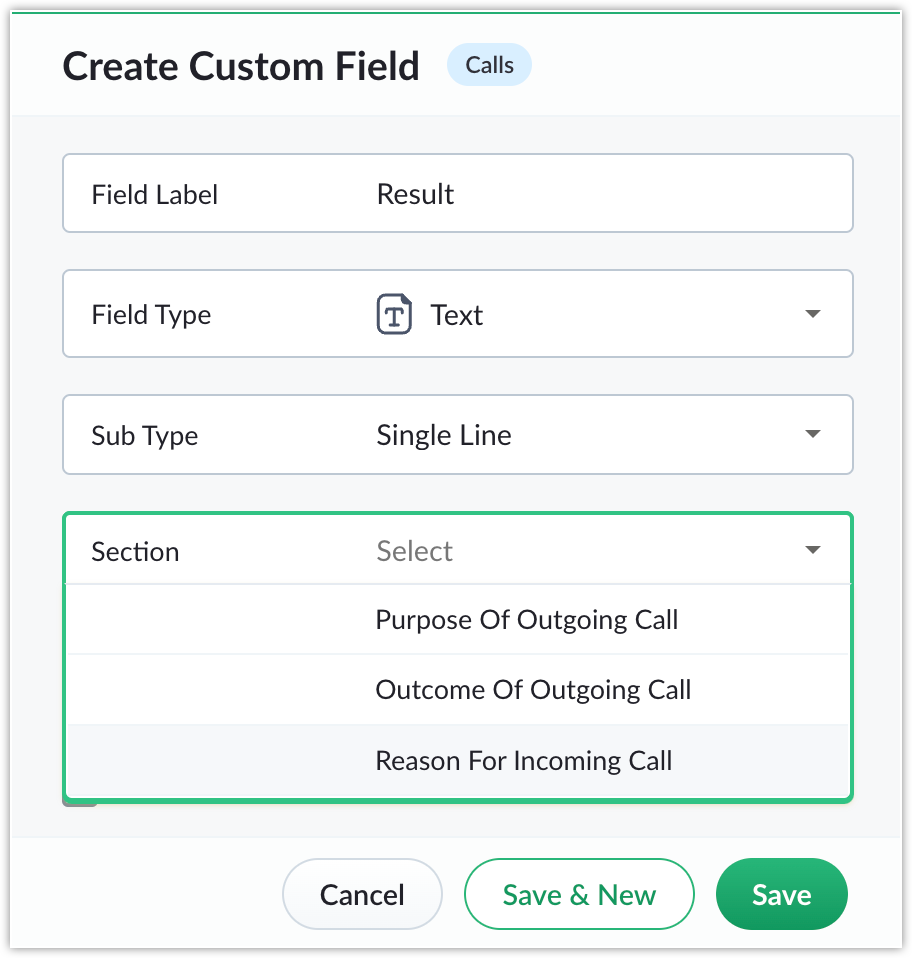Click the green Save button

point(782,894)
